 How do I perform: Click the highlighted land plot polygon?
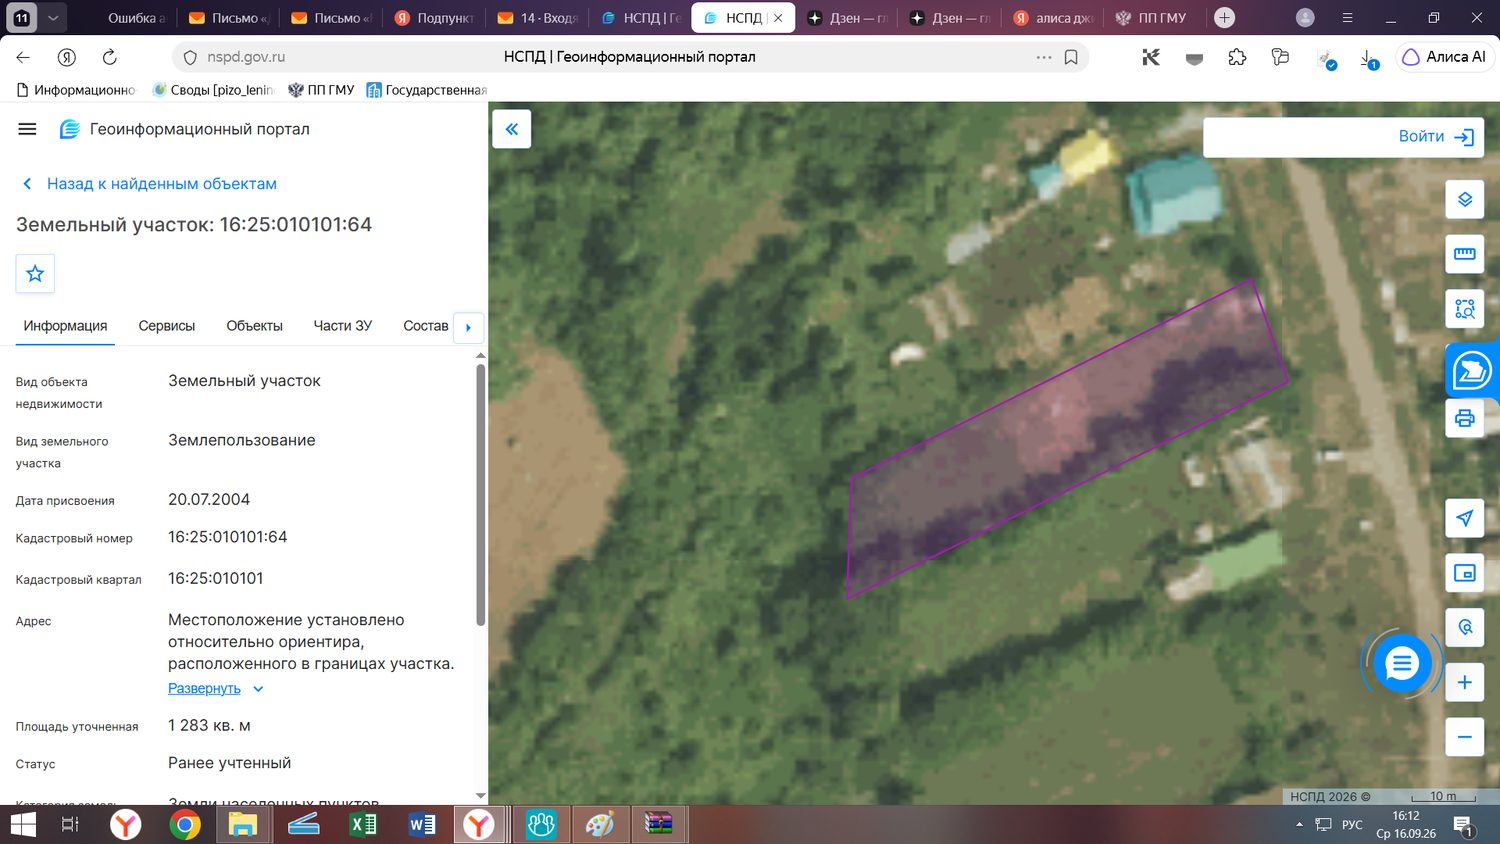click(1067, 440)
